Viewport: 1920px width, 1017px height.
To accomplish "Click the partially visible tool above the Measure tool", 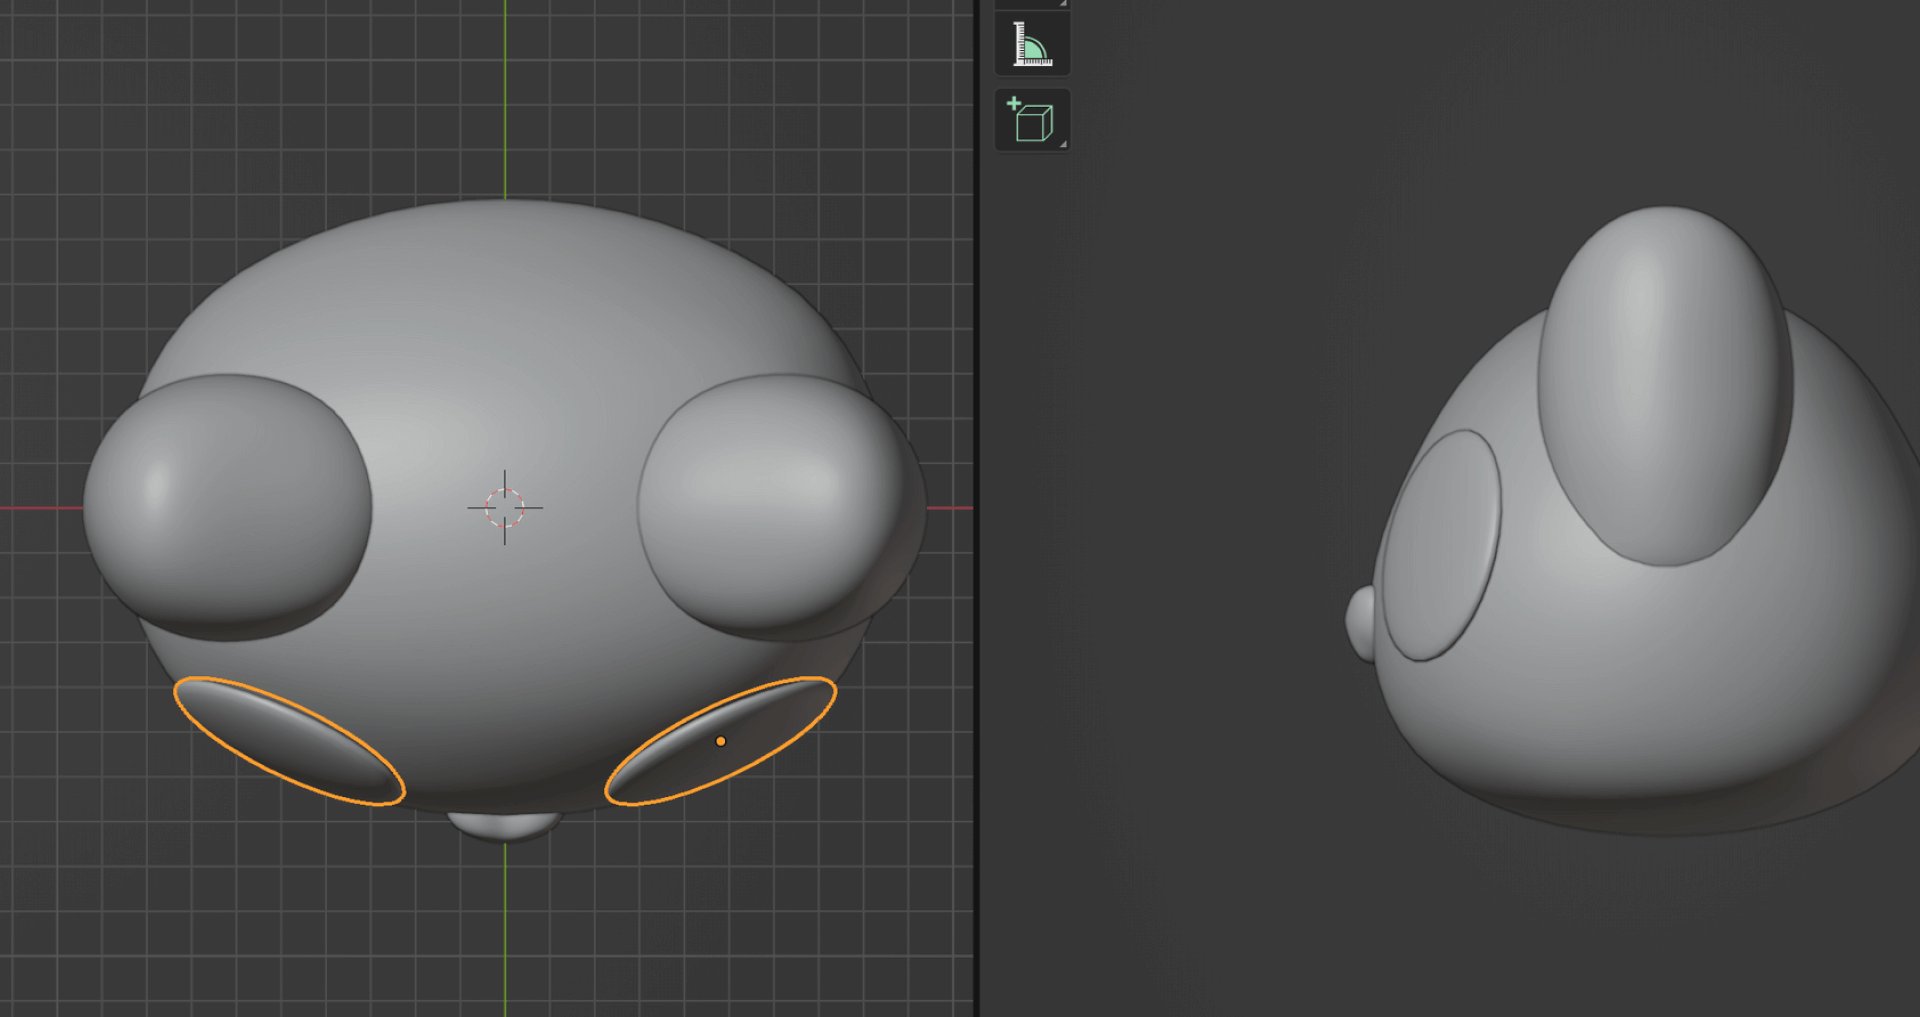I will point(1032,5).
